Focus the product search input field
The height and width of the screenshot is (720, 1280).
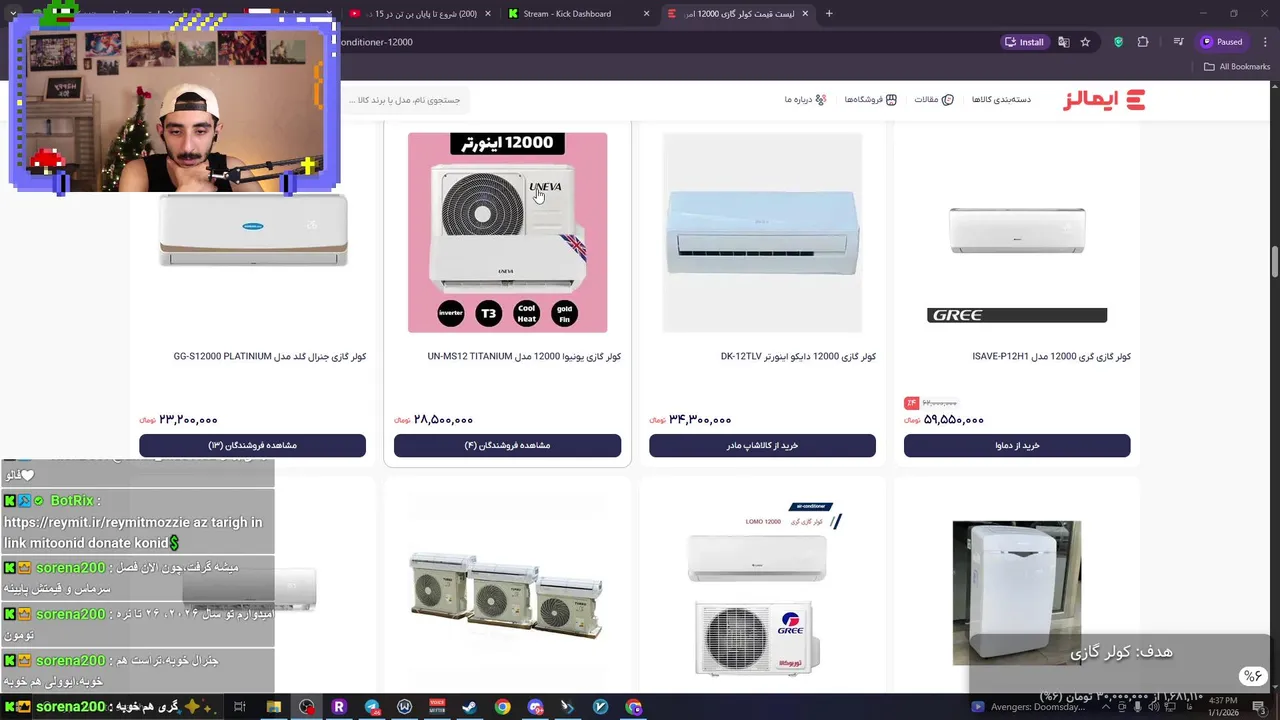[x=405, y=100]
